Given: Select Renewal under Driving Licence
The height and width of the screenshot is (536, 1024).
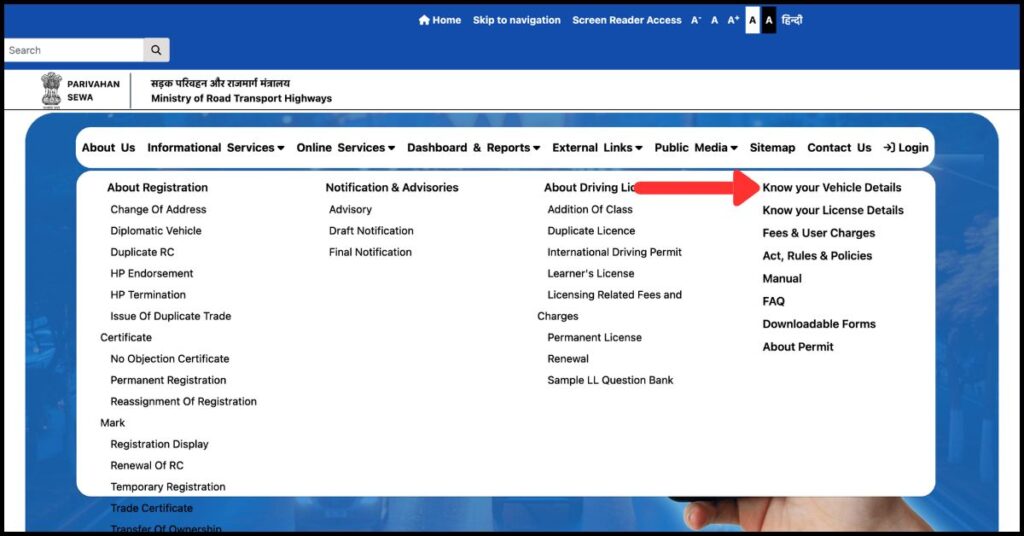Looking at the screenshot, I should tap(568, 359).
